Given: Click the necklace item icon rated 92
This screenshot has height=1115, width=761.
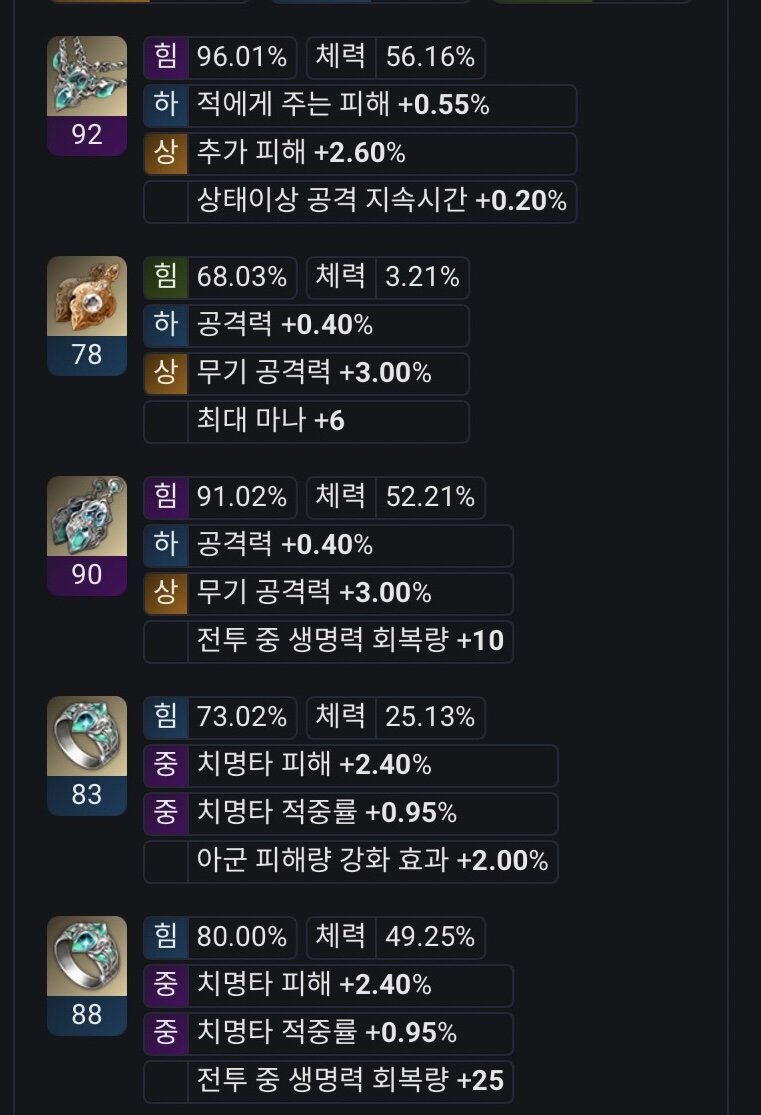Looking at the screenshot, I should (87, 76).
